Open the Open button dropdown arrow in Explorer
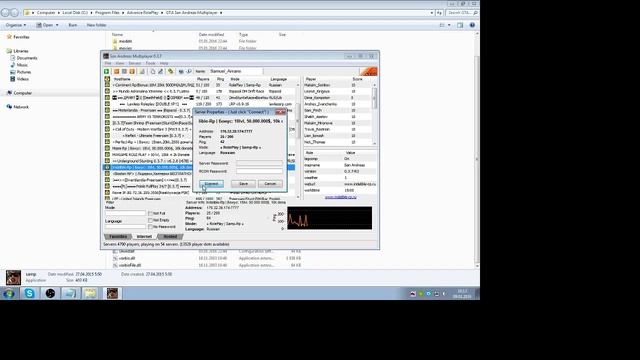Viewport: 640px width, 360px height. click(57, 25)
